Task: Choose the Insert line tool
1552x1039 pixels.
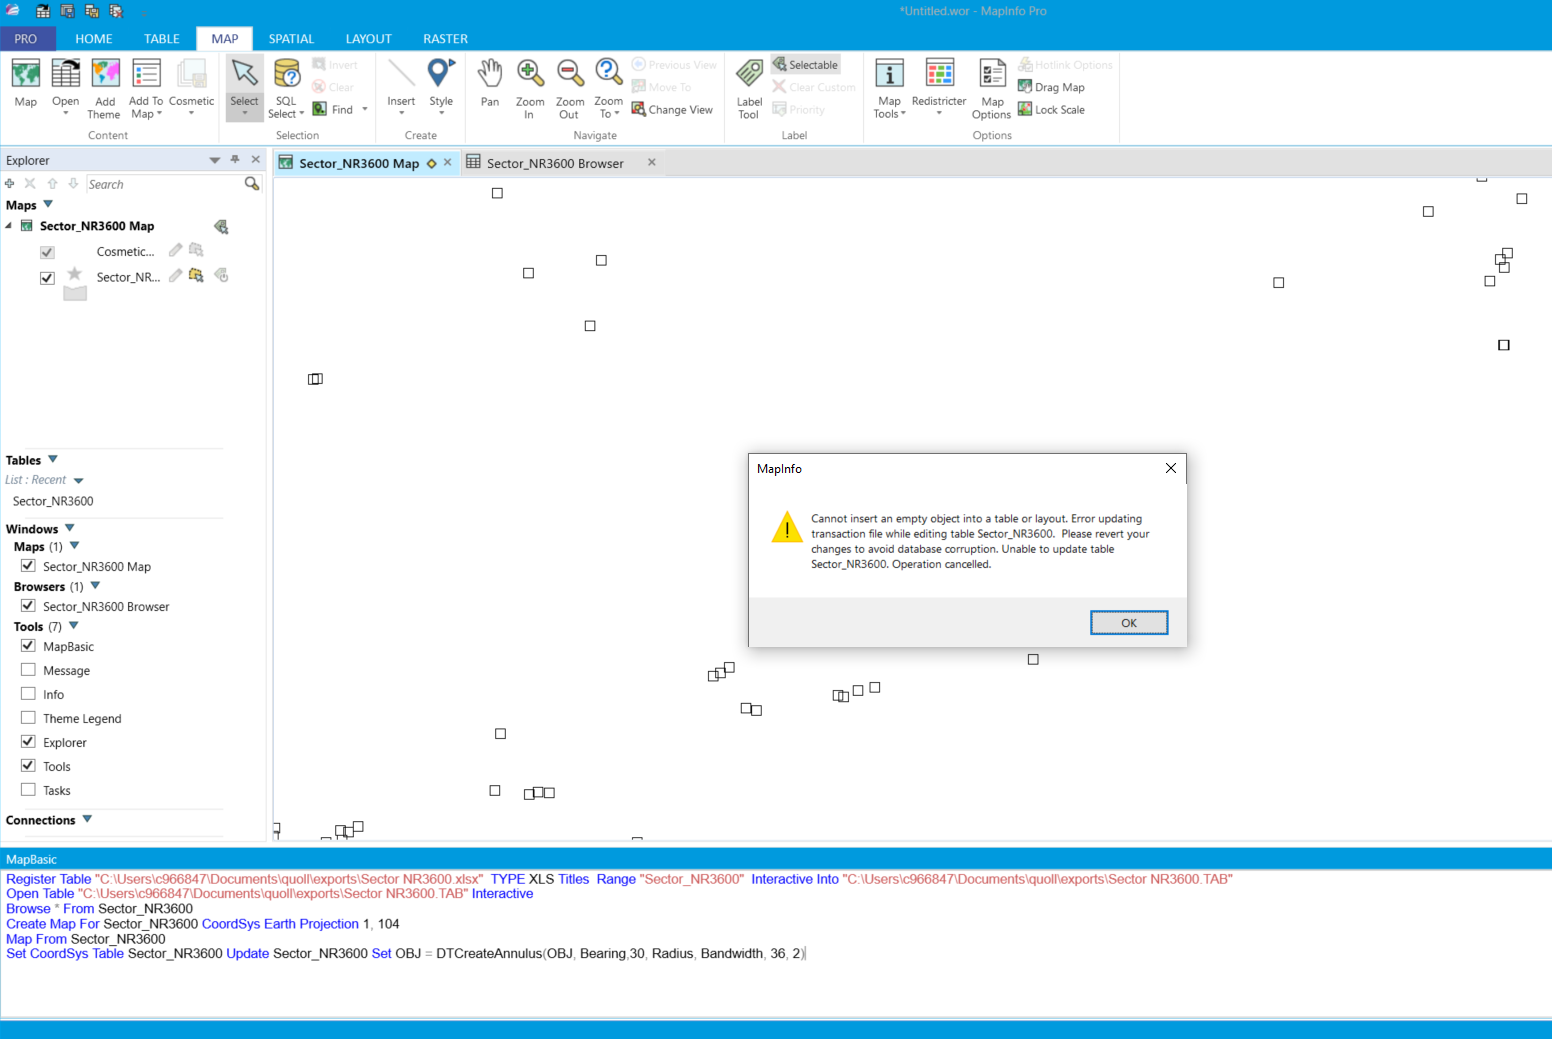Action: 401,74
